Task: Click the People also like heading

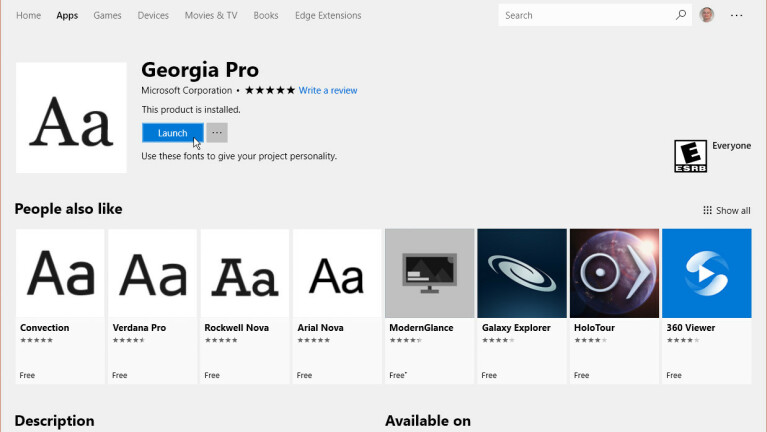Action: pos(68,209)
